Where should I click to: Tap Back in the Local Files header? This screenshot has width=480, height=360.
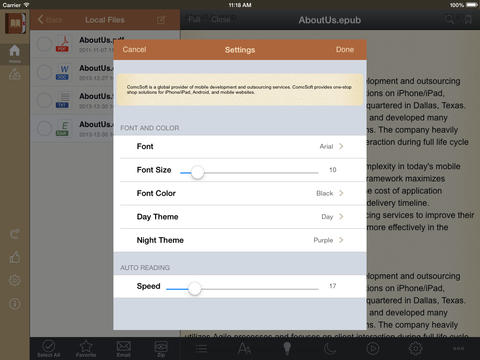50,20
